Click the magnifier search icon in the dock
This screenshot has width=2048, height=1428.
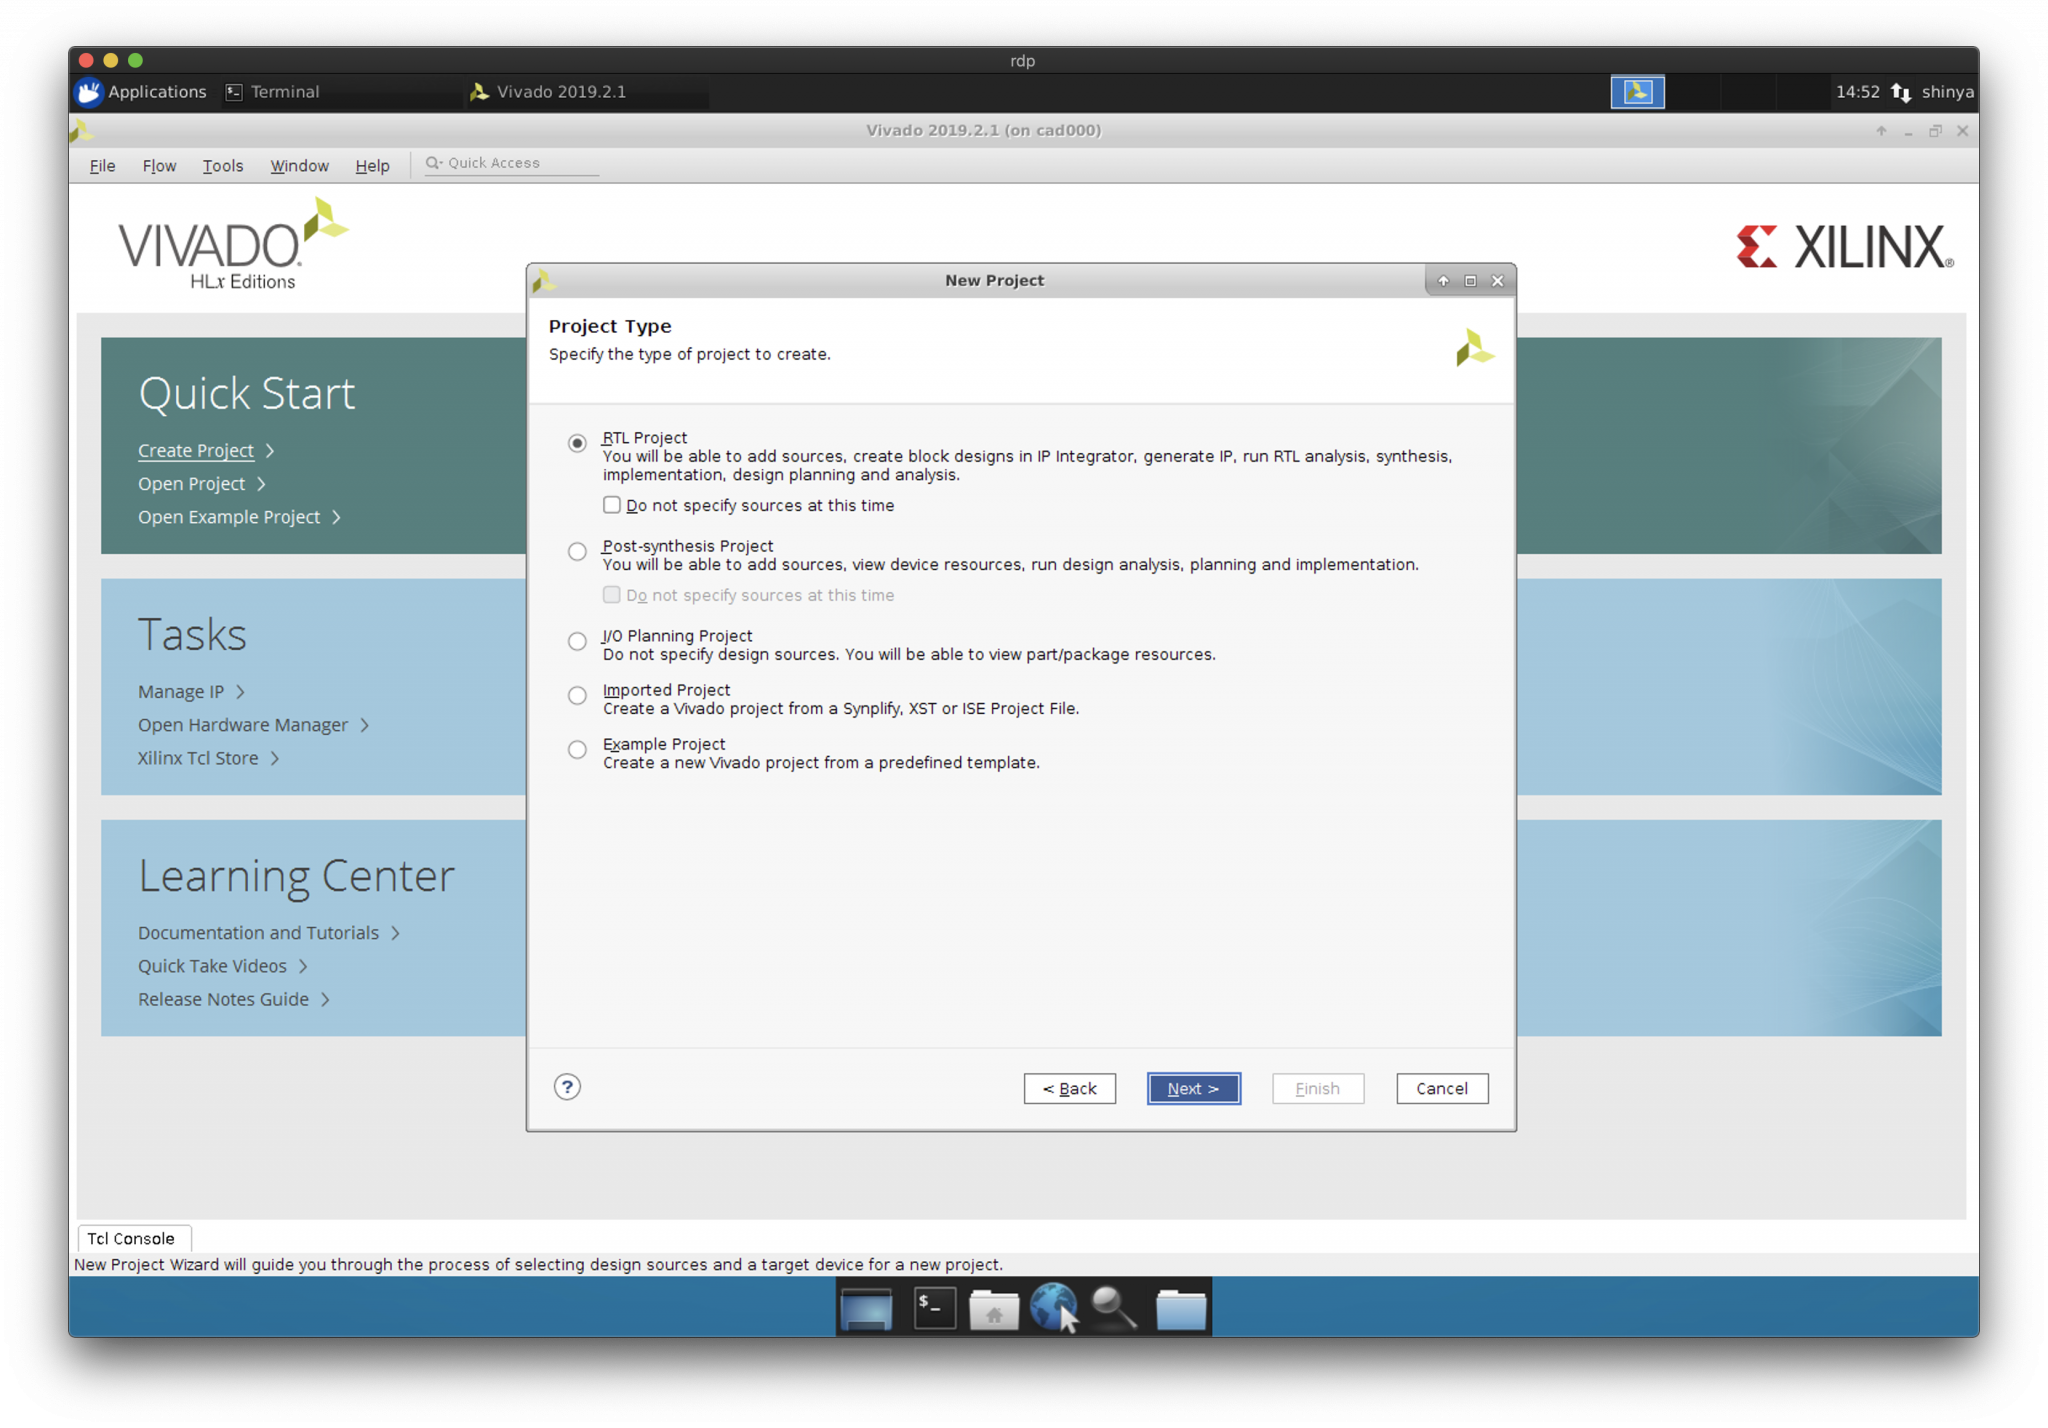point(1113,1308)
